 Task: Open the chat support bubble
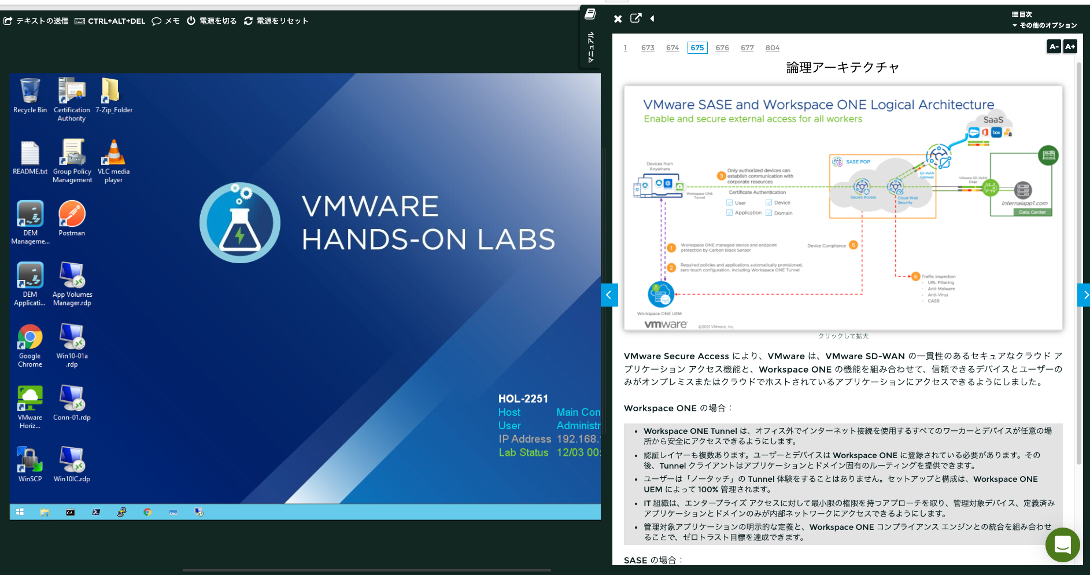[1062, 545]
